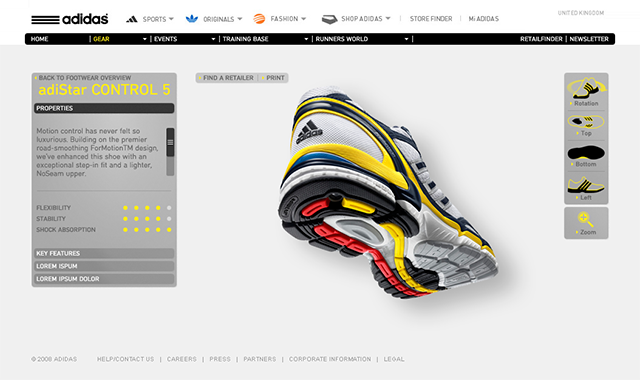Click the Partners footer link
640x380 pixels.
pyautogui.click(x=260, y=359)
